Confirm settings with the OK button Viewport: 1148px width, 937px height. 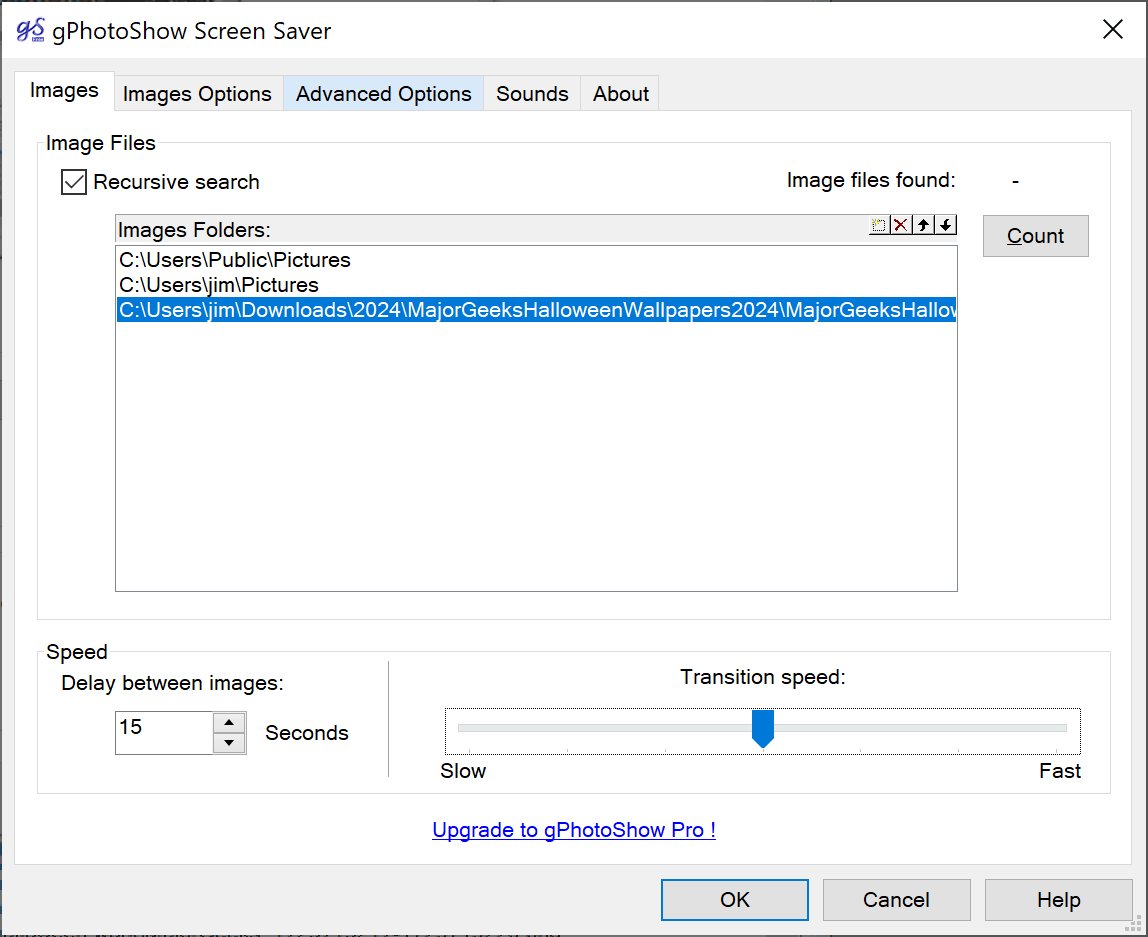[735, 900]
